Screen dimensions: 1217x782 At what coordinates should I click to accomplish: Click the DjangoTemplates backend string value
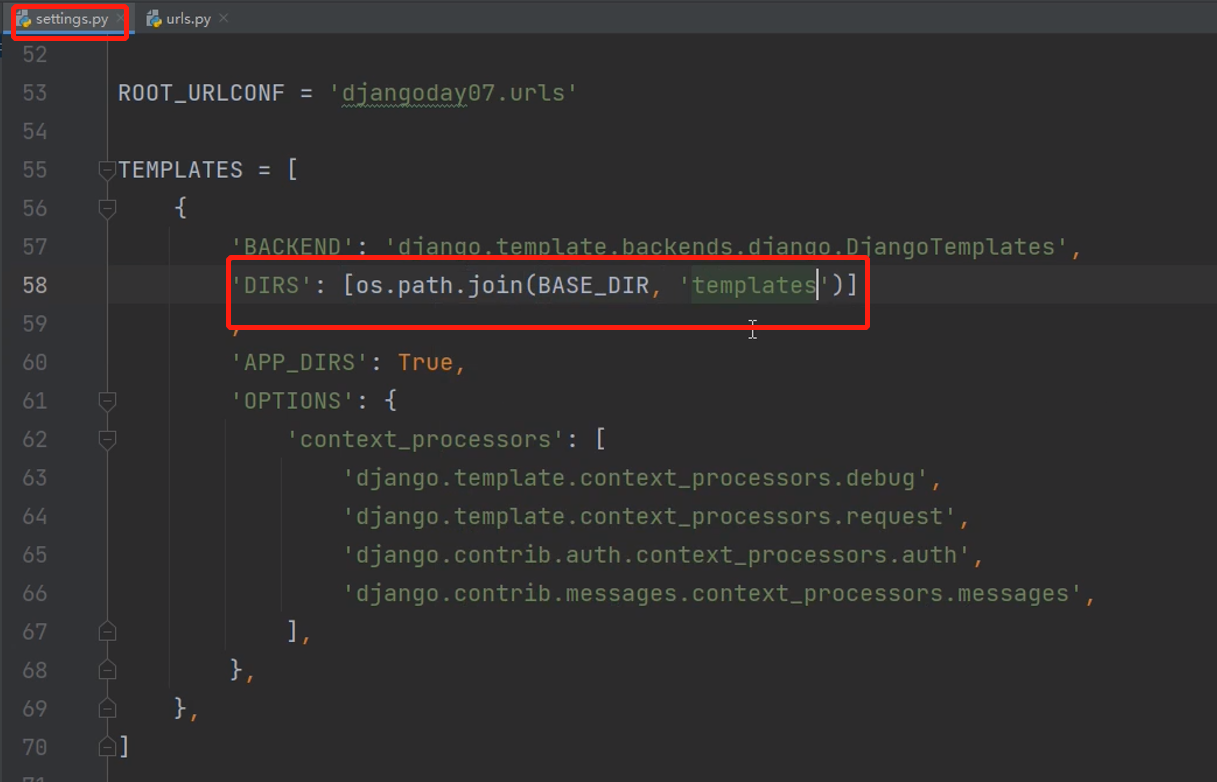pyautogui.click(x=727, y=247)
